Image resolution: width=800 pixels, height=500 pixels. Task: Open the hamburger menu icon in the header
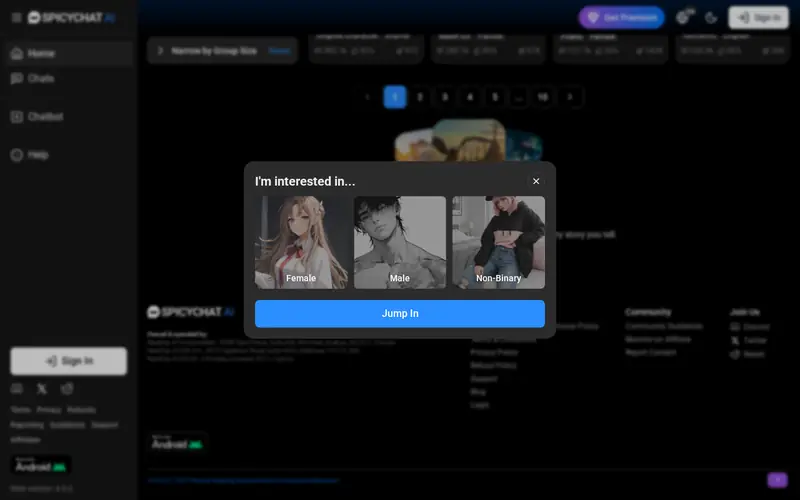(16, 18)
